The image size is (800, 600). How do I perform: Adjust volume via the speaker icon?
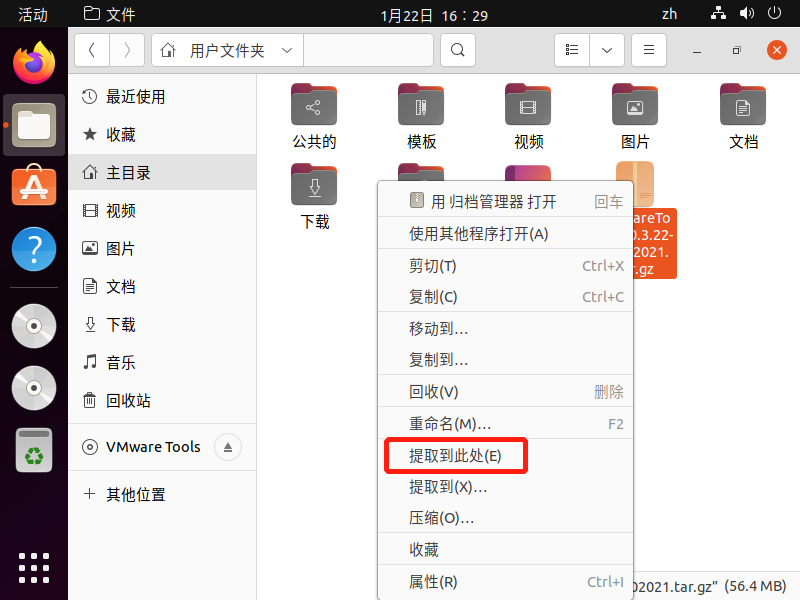746,13
